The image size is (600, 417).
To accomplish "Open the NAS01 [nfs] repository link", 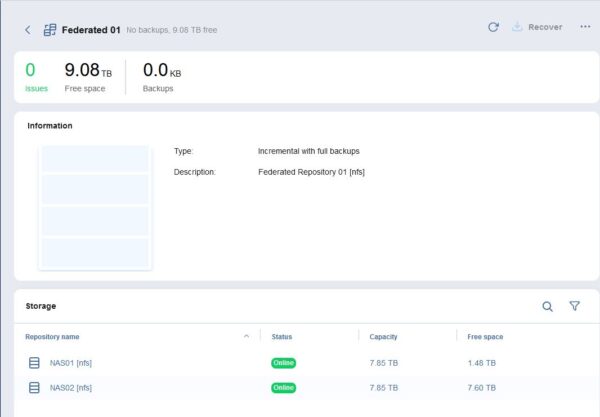I will (x=71, y=363).
